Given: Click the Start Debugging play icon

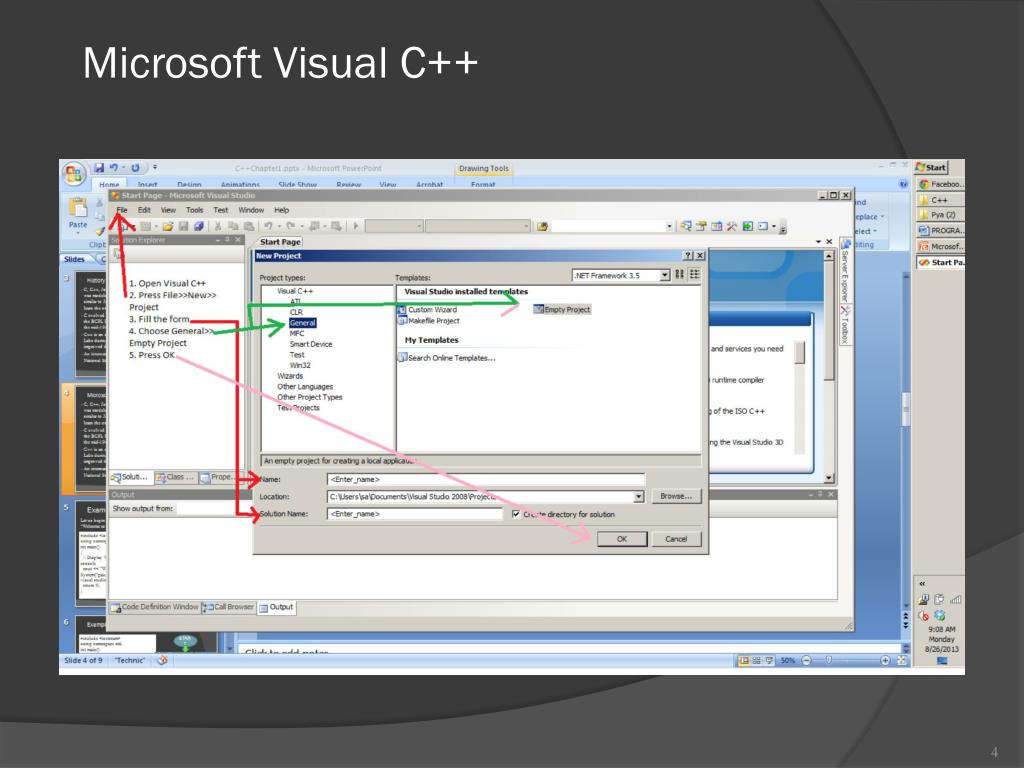Looking at the screenshot, I should point(356,226).
